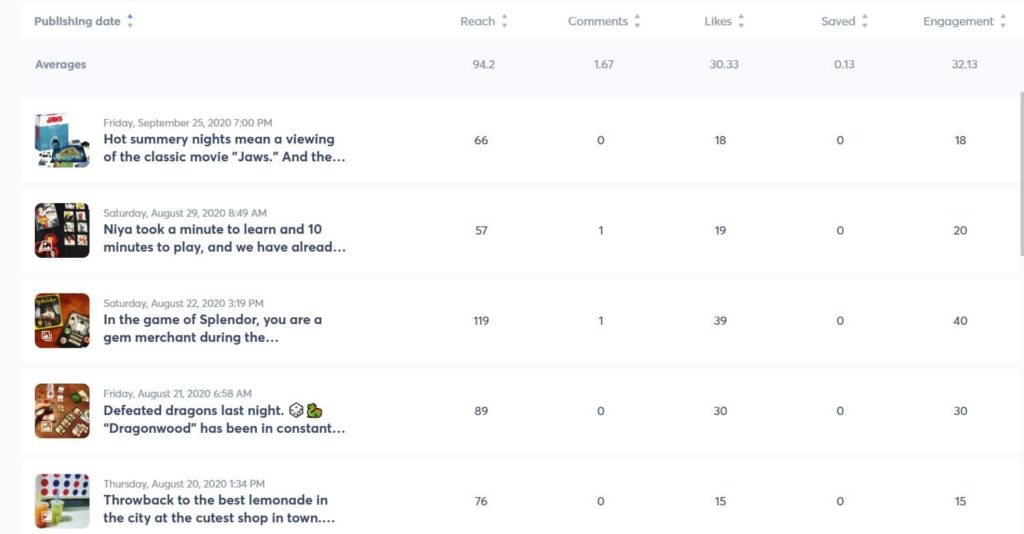This screenshot has height=534, width=1024.
Task: View the Dragonwood post thumbnail
Action: pyautogui.click(x=62, y=411)
